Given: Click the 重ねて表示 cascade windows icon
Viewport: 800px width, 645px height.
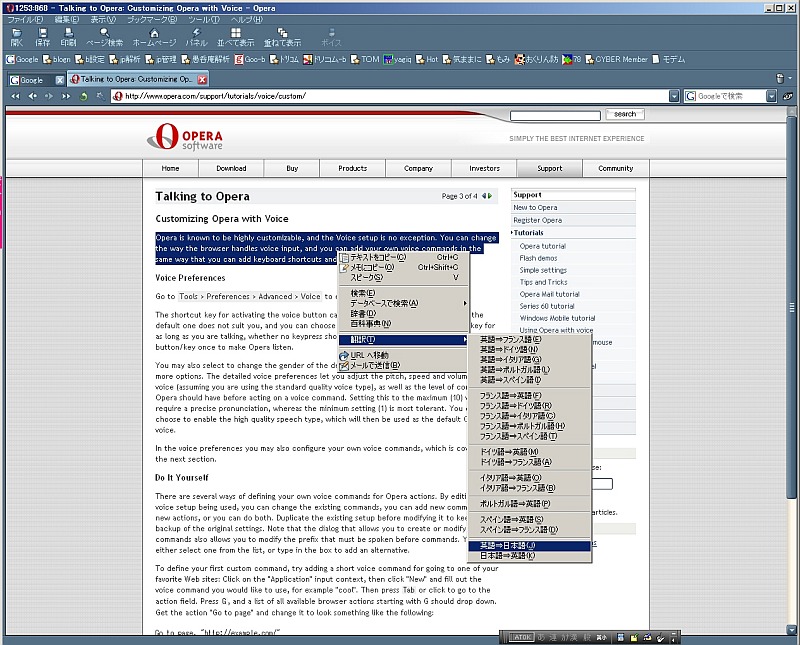Looking at the screenshot, I should pos(282,37).
